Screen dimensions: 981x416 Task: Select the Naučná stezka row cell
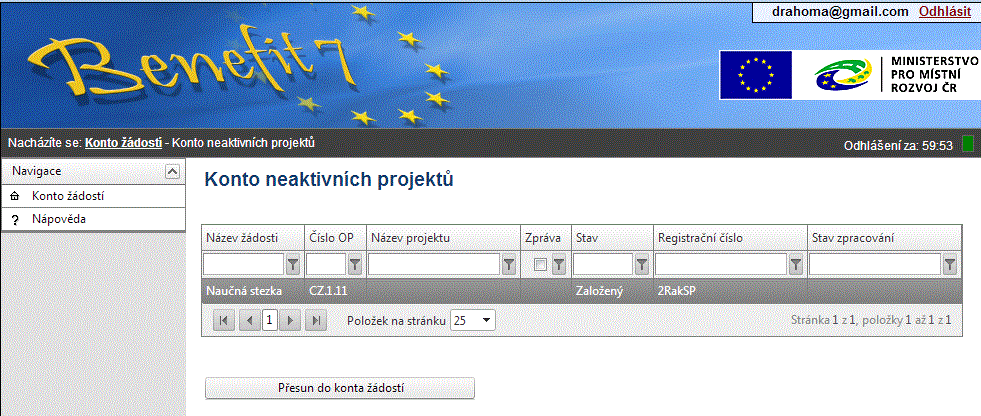click(x=253, y=291)
